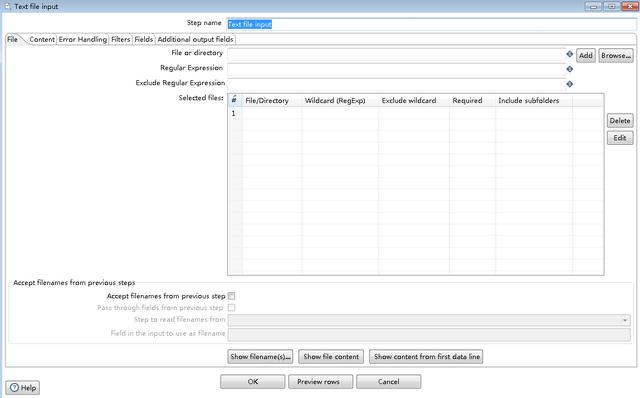640x398 pixels.
Task: Click Show file content button
Action: [x=331, y=357]
